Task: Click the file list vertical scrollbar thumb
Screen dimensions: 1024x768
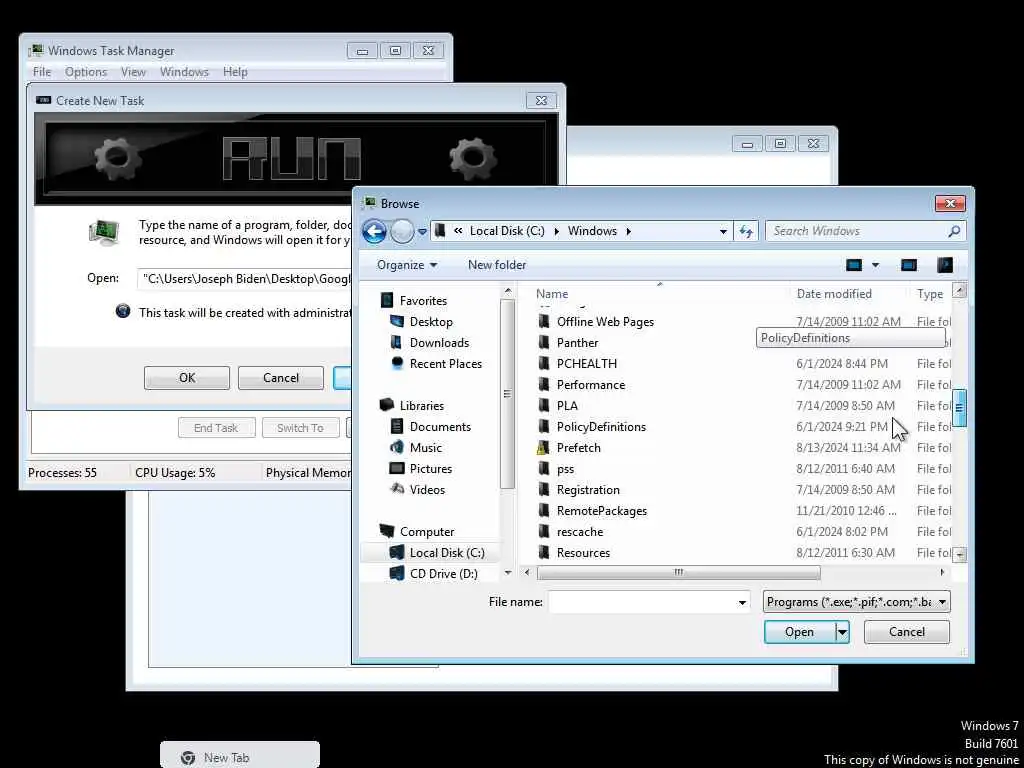Action: click(959, 408)
